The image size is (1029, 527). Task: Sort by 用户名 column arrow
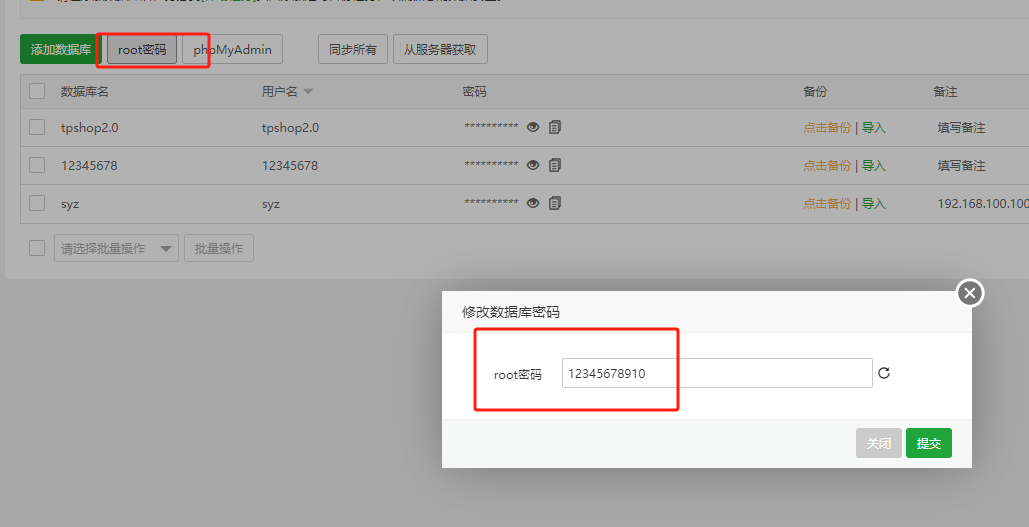(x=308, y=92)
